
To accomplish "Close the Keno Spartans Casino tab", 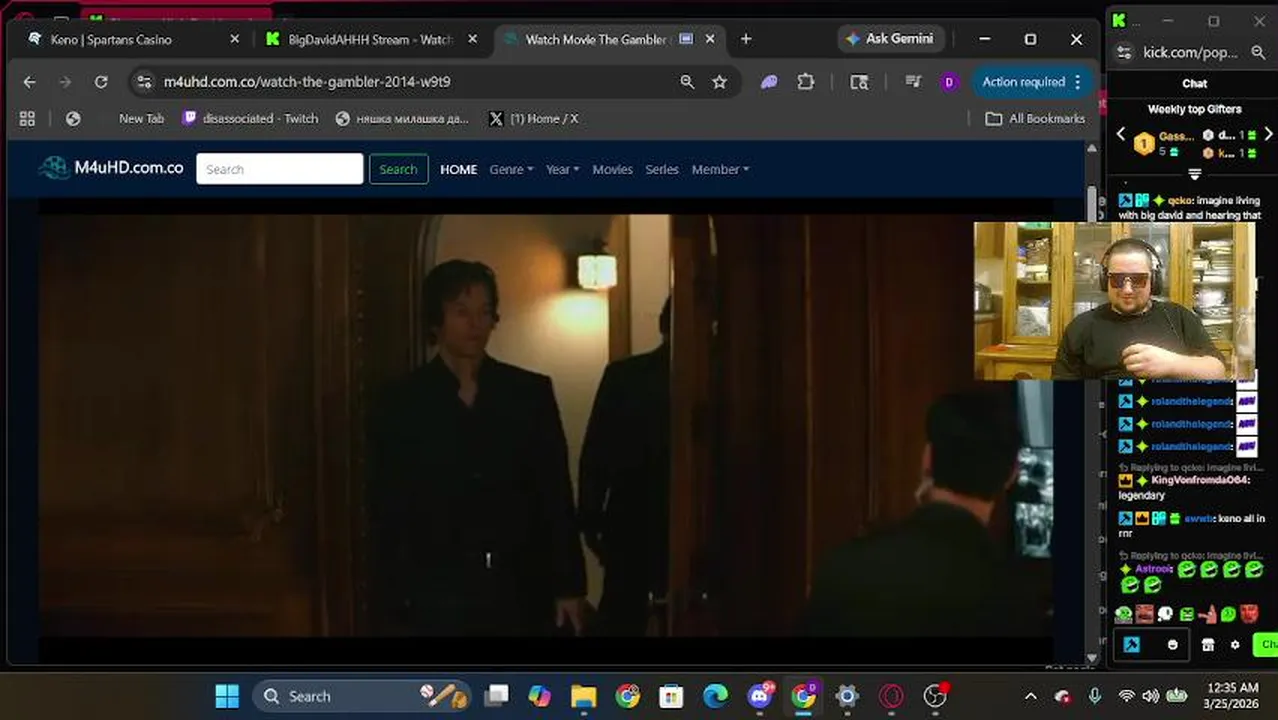I will 235,39.
